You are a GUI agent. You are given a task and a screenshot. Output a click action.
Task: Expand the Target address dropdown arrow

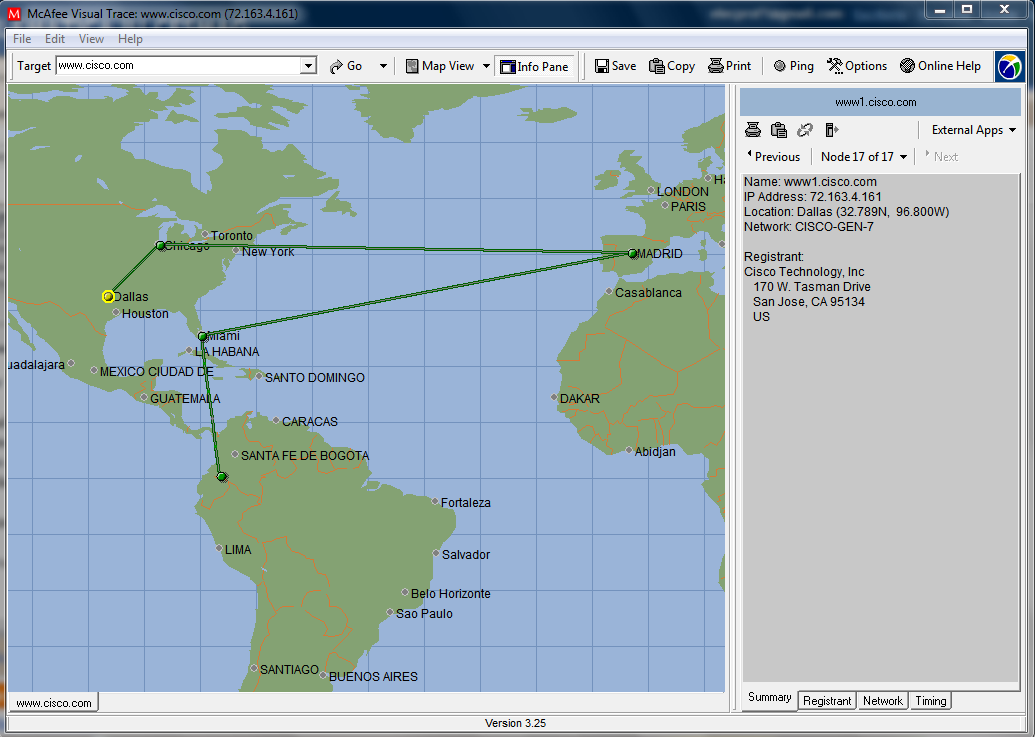(x=308, y=66)
